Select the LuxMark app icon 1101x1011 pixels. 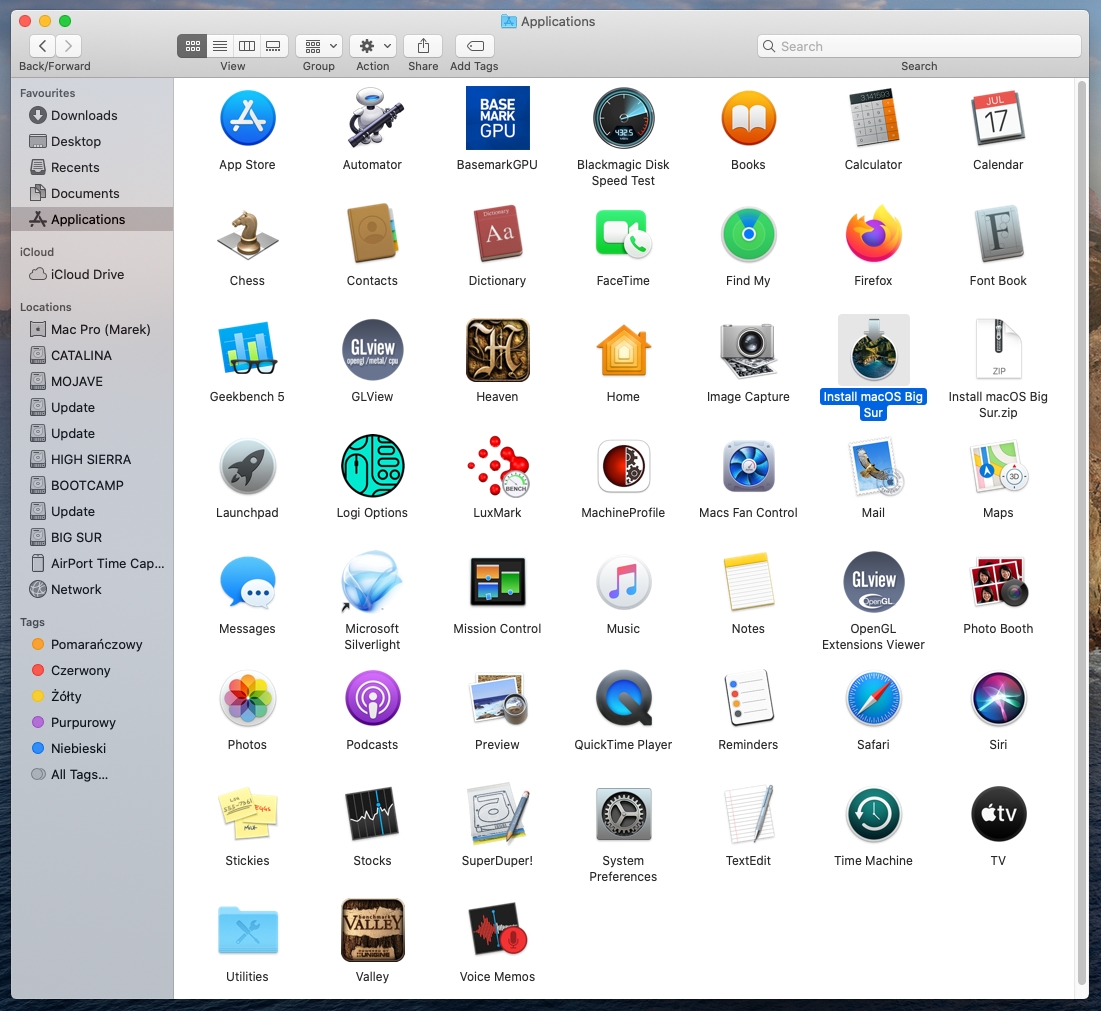[497, 466]
